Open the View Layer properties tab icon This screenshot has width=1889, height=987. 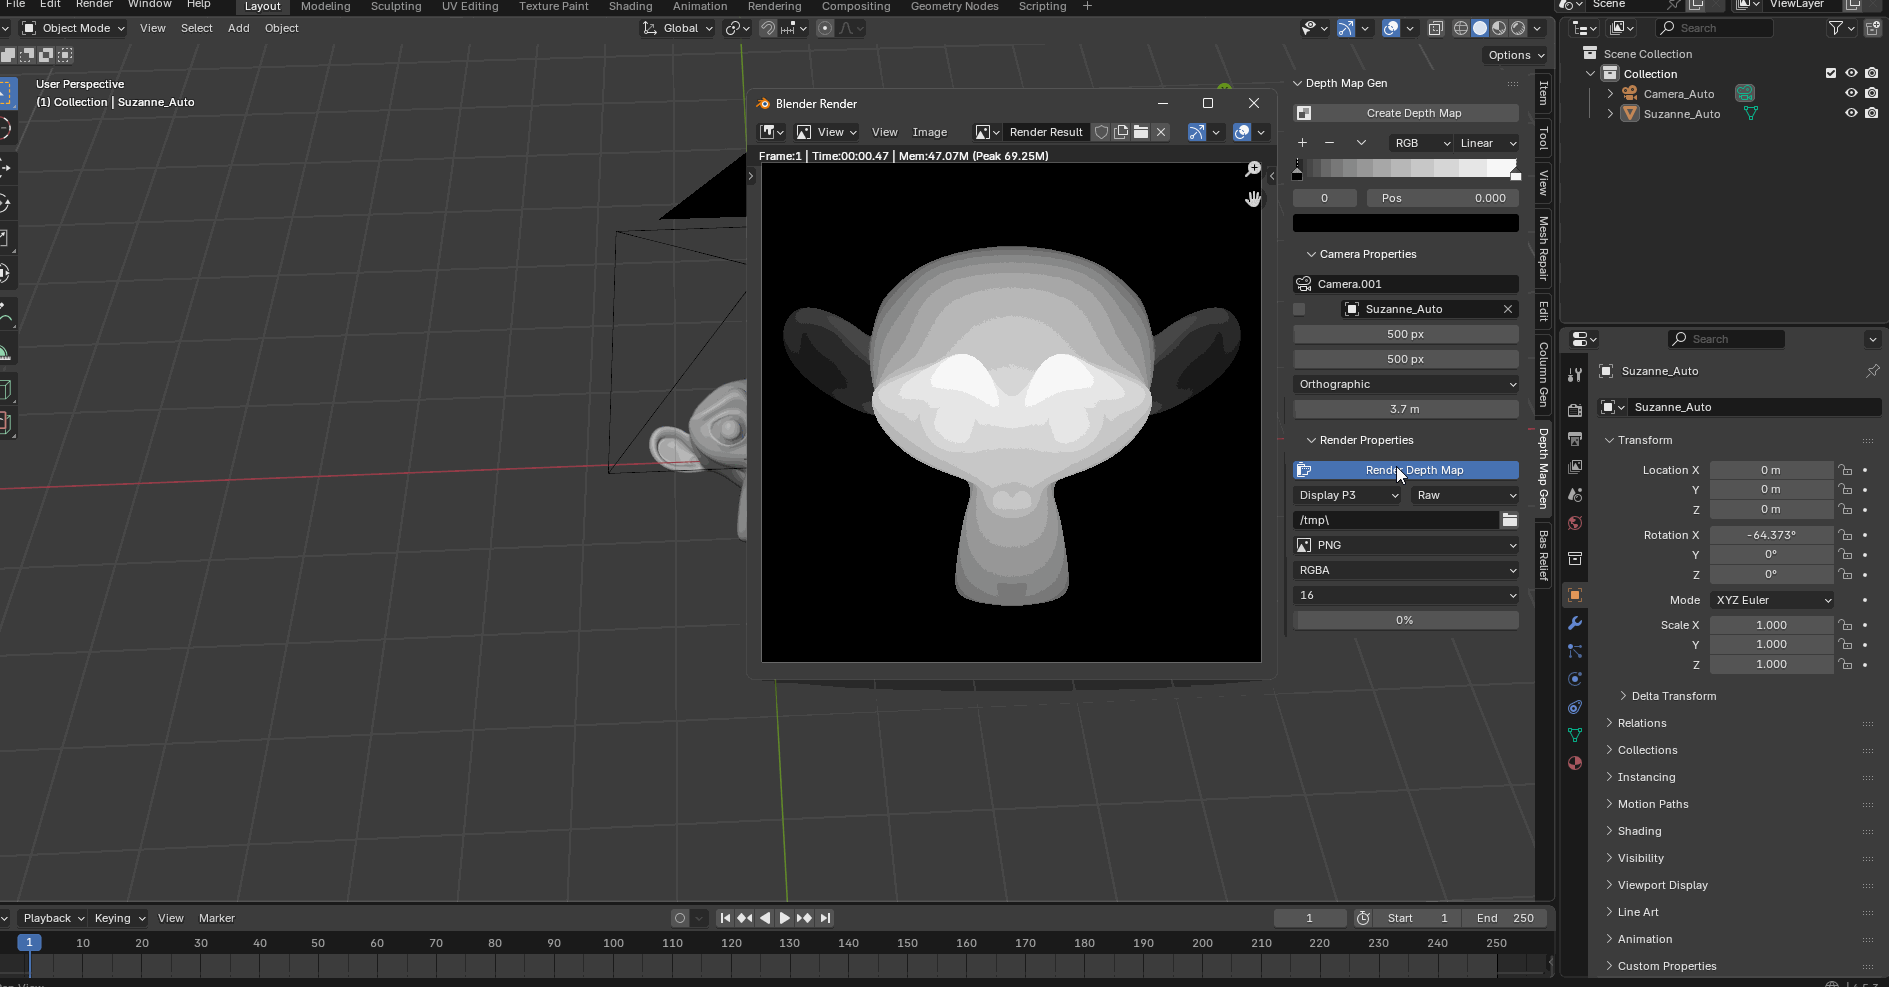pos(1575,466)
